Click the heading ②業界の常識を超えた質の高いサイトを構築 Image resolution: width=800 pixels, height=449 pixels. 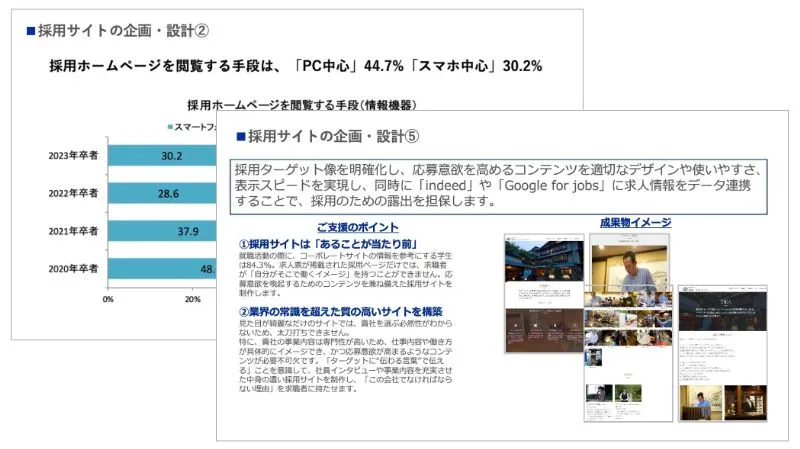pyautogui.click(x=340, y=312)
